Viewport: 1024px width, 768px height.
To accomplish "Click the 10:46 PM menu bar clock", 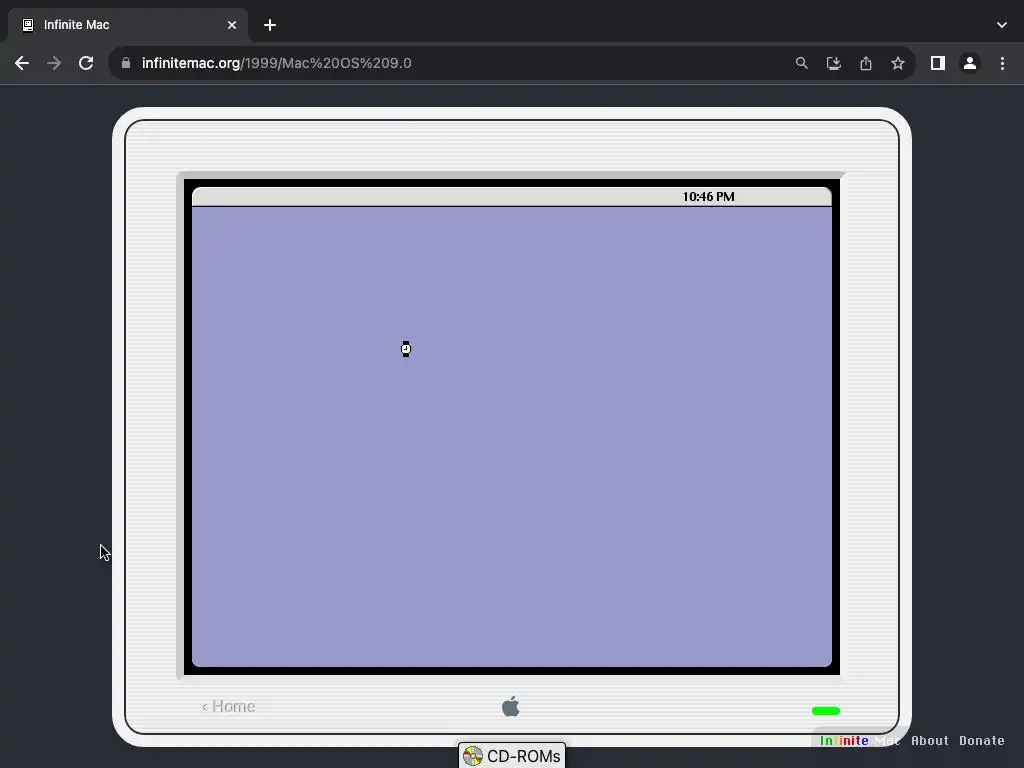I will [709, 197].
